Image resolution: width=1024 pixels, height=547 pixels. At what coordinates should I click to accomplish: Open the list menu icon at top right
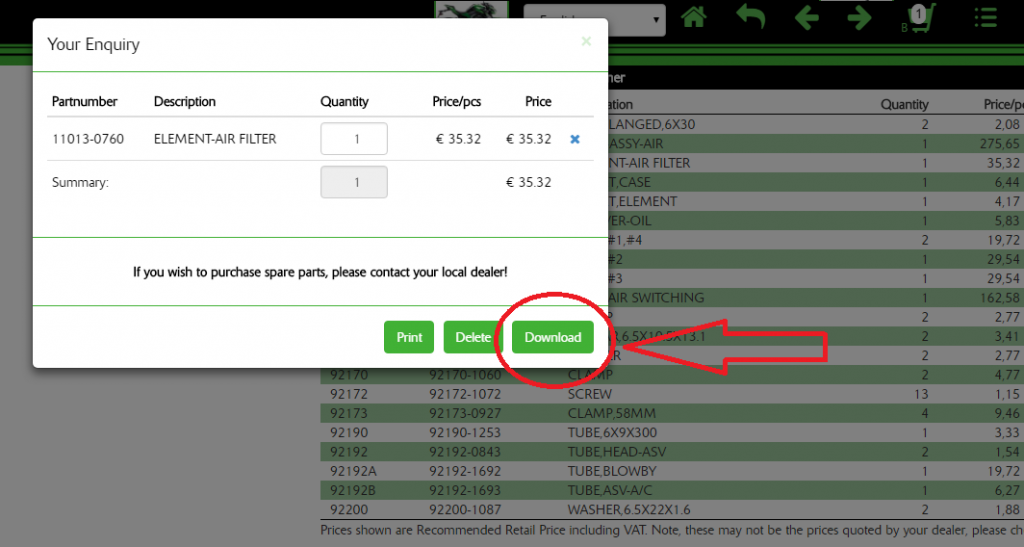coord(985,18)
